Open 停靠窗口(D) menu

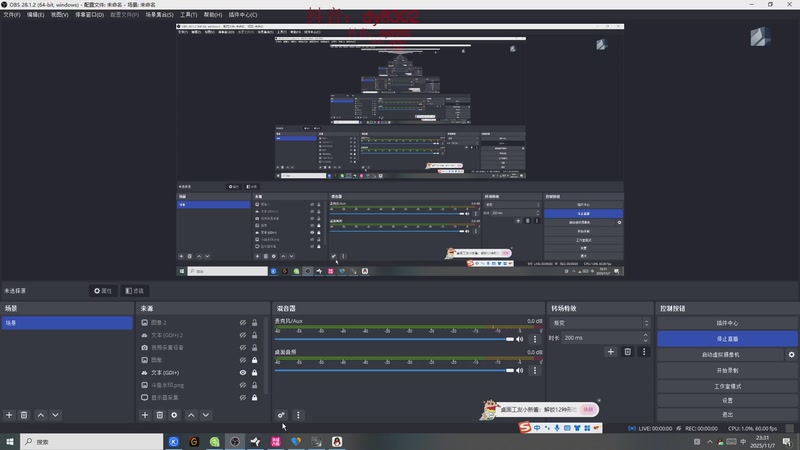(89, 15)
